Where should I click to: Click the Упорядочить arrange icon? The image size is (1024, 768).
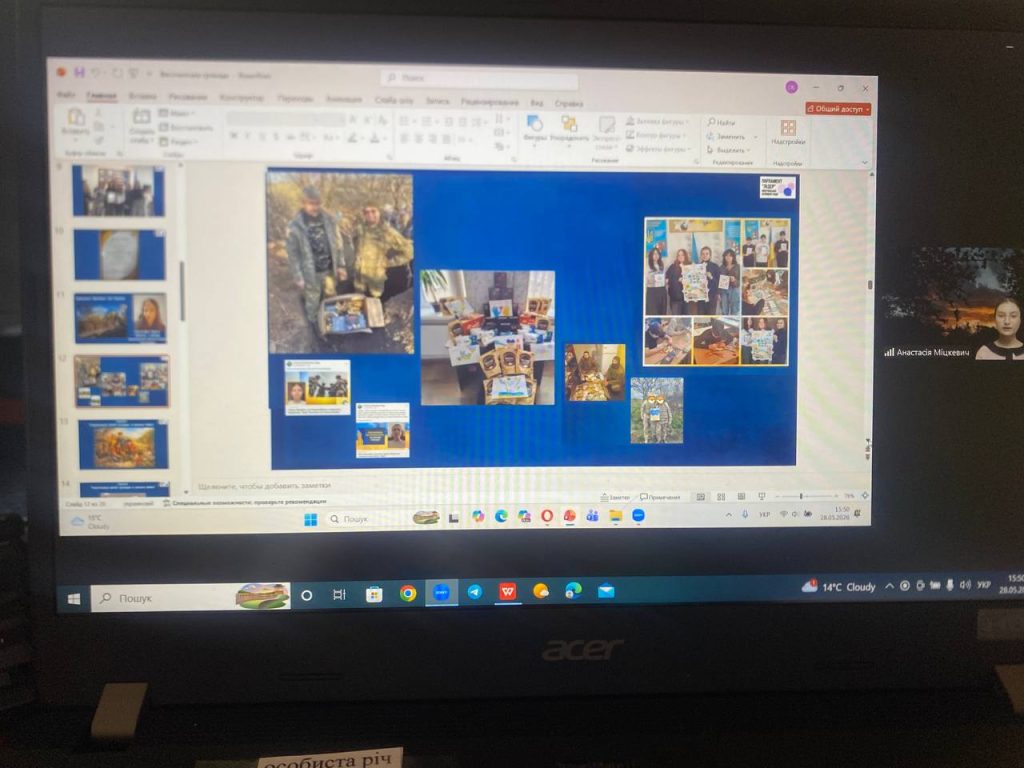click(569, 128)
